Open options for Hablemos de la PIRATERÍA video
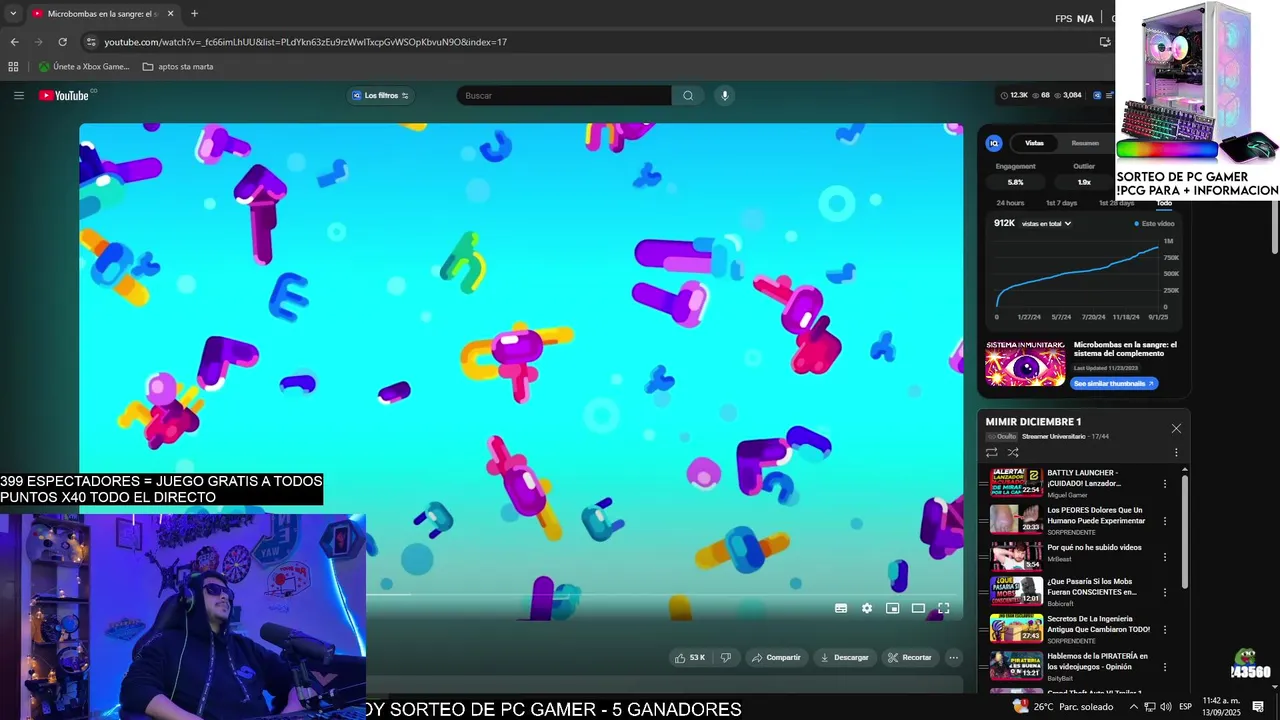 1165,667
